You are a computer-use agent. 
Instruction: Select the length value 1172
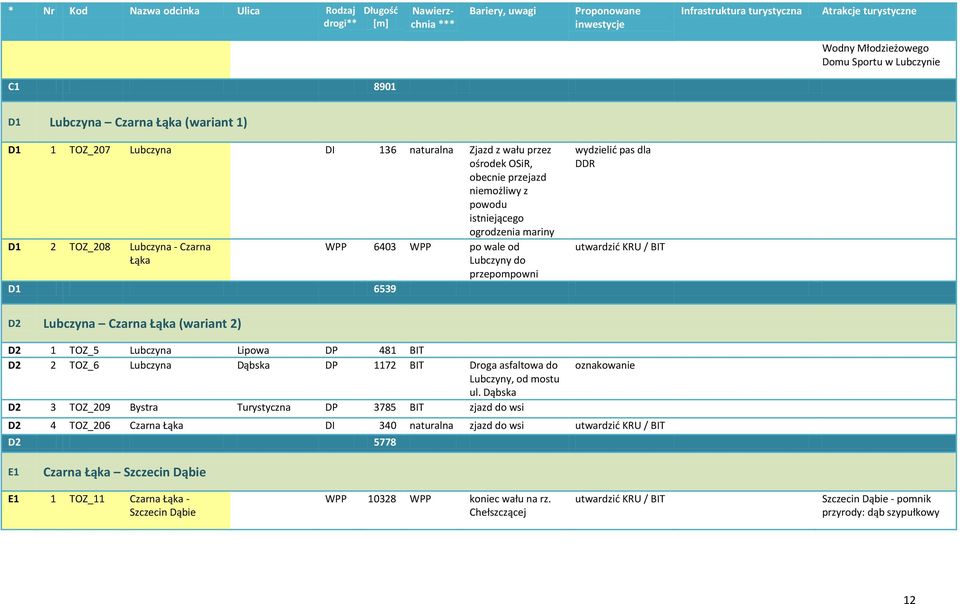click(384, 365)
